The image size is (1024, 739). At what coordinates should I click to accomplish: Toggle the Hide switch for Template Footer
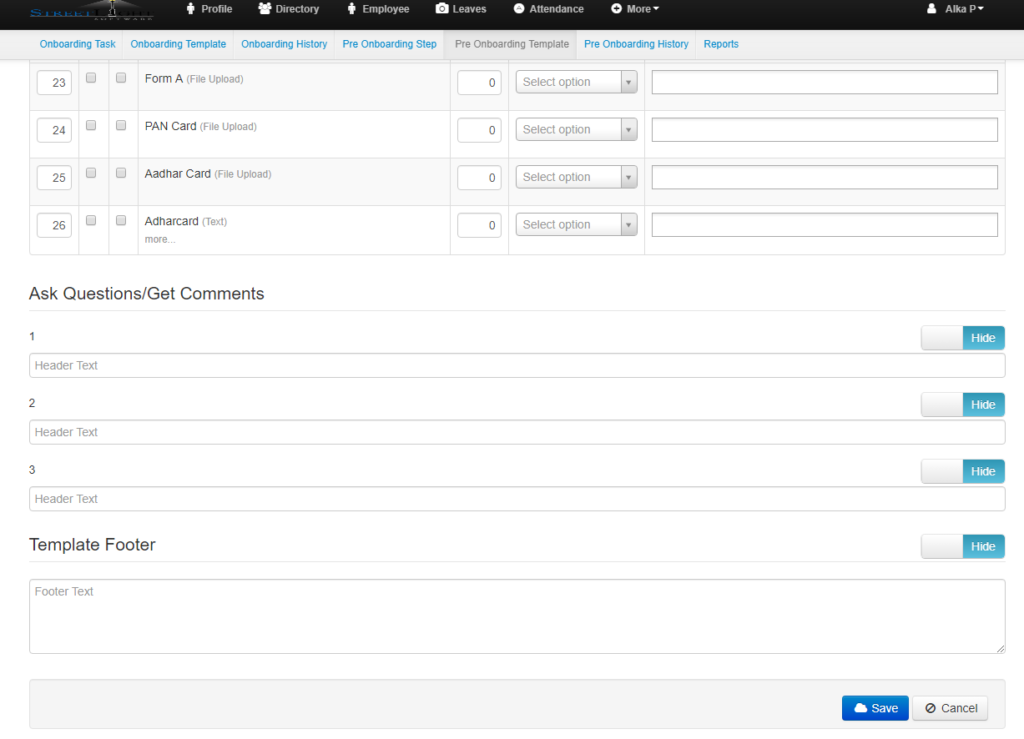point(963,546)
